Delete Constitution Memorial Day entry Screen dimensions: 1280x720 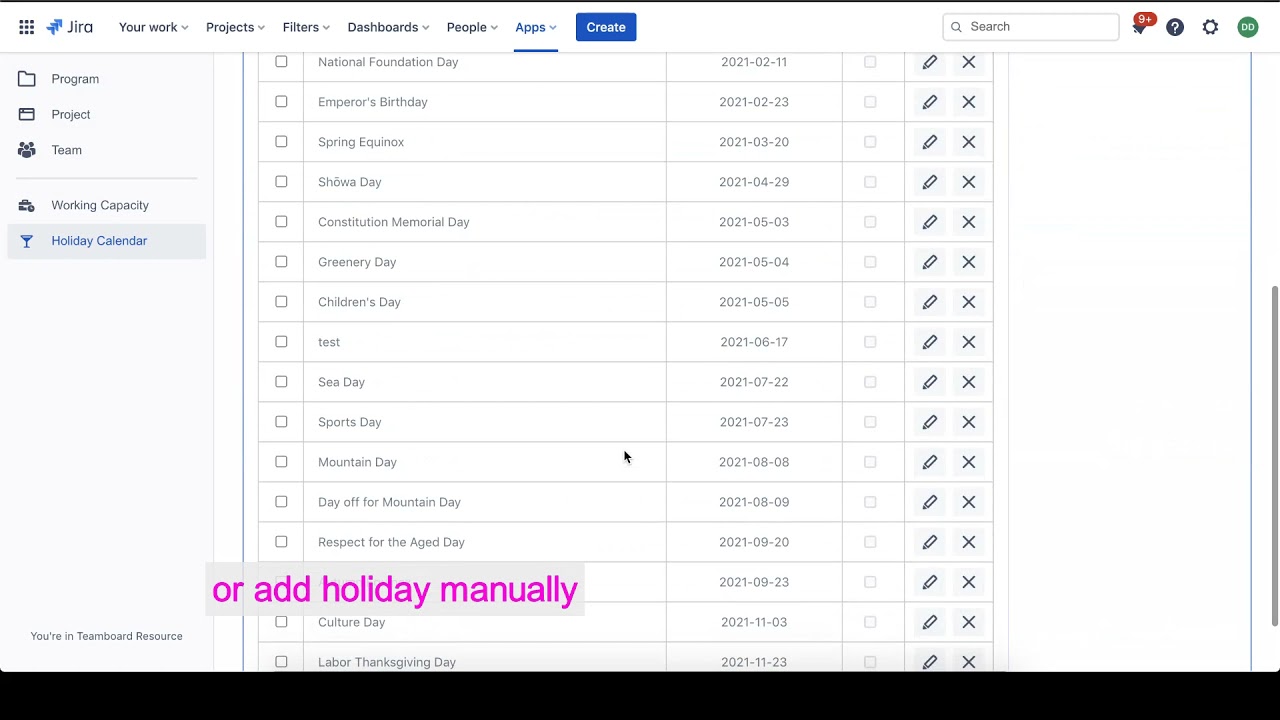(969, 222)
